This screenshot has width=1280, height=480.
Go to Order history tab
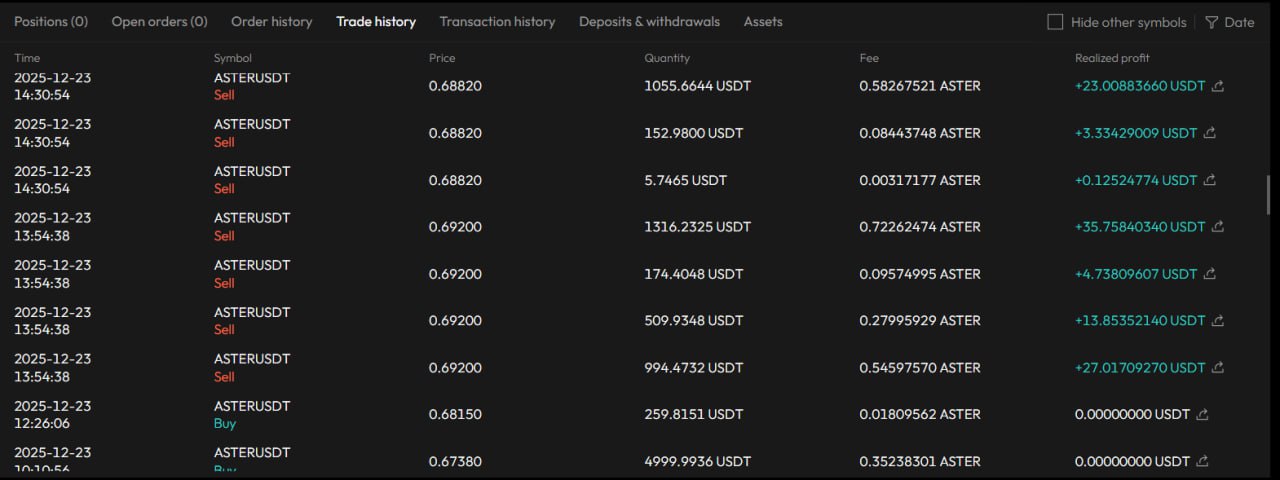pyautogui.click(x=272, y=21)
